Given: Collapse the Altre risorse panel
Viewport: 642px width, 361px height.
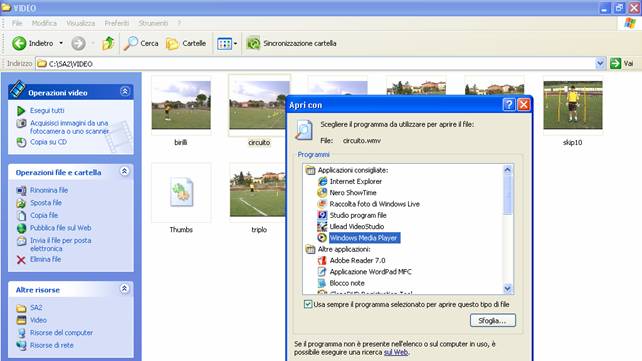Looking at the screenshot, I should 124,289.
